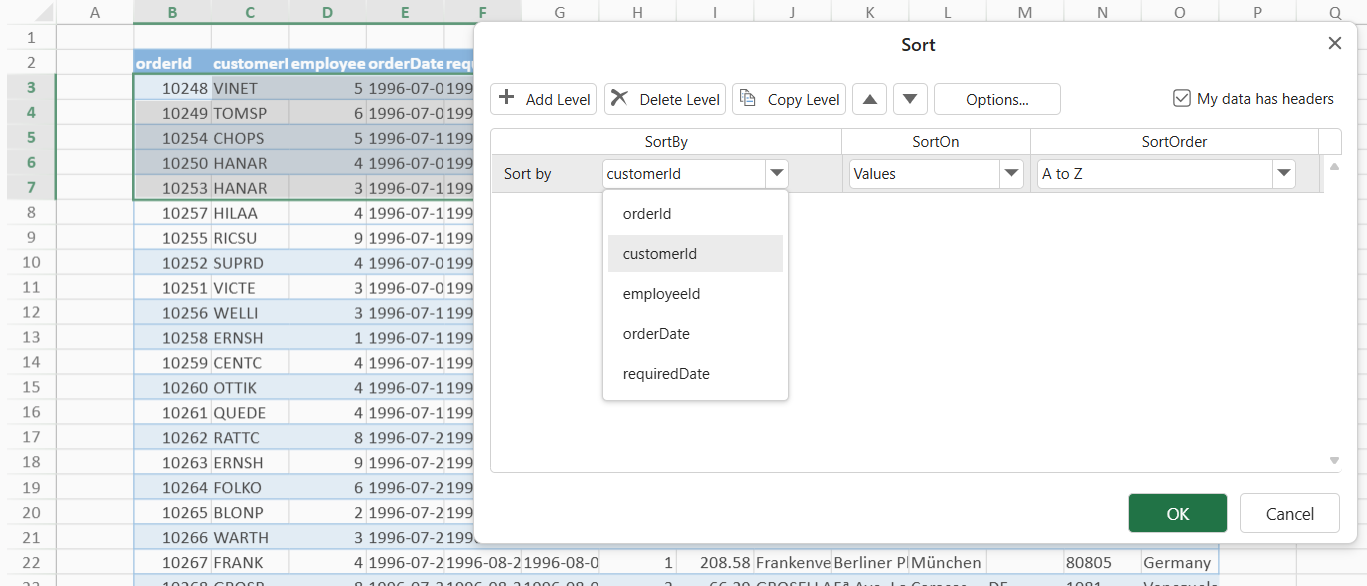Screen dimensions: 1367x586
Task: Pick orderDate from the dropdown list
Action: pyautogui.click(x=656, y=334)
